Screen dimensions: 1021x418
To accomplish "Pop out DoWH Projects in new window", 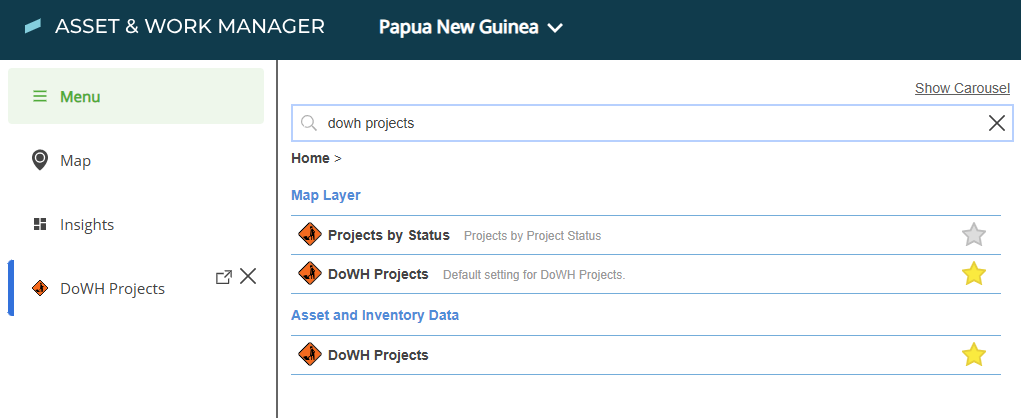I will pos(224,277).
